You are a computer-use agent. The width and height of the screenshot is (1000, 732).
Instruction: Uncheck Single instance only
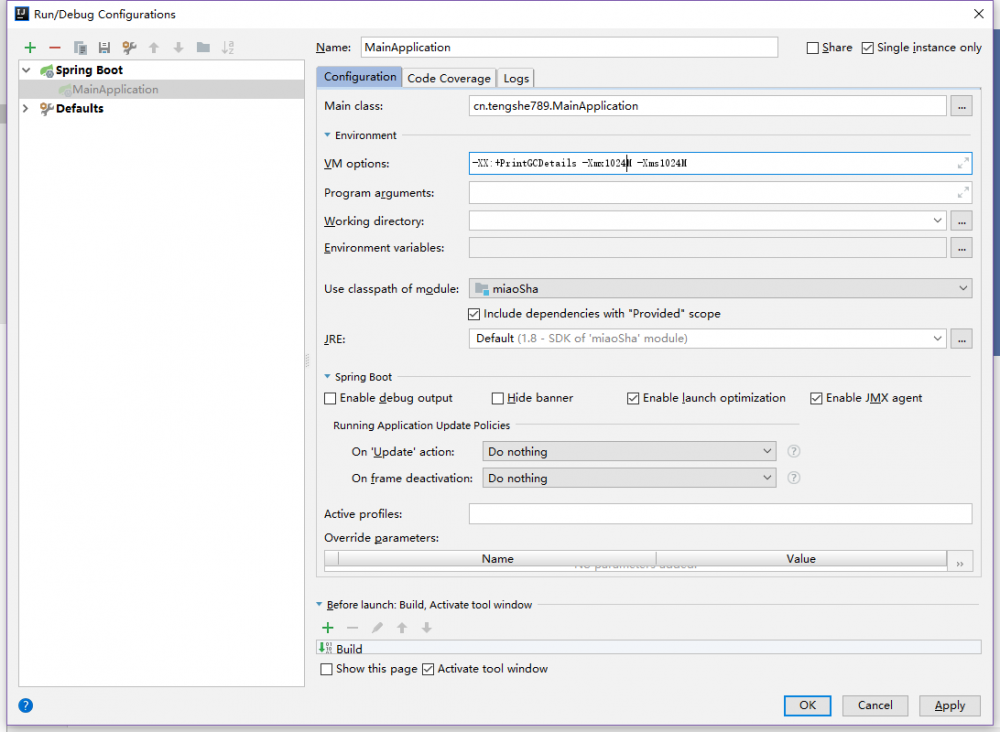click(867, 47)
